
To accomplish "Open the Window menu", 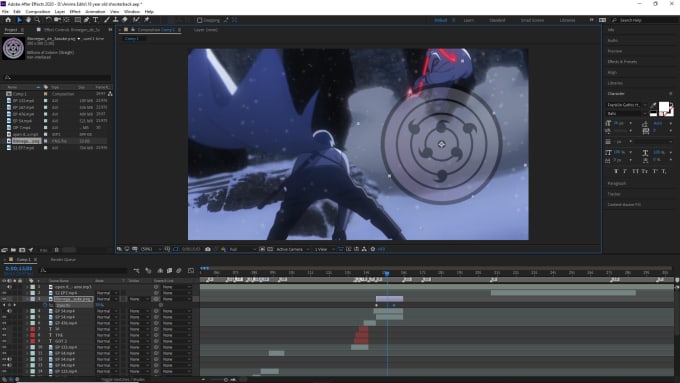I will [132, 11].
